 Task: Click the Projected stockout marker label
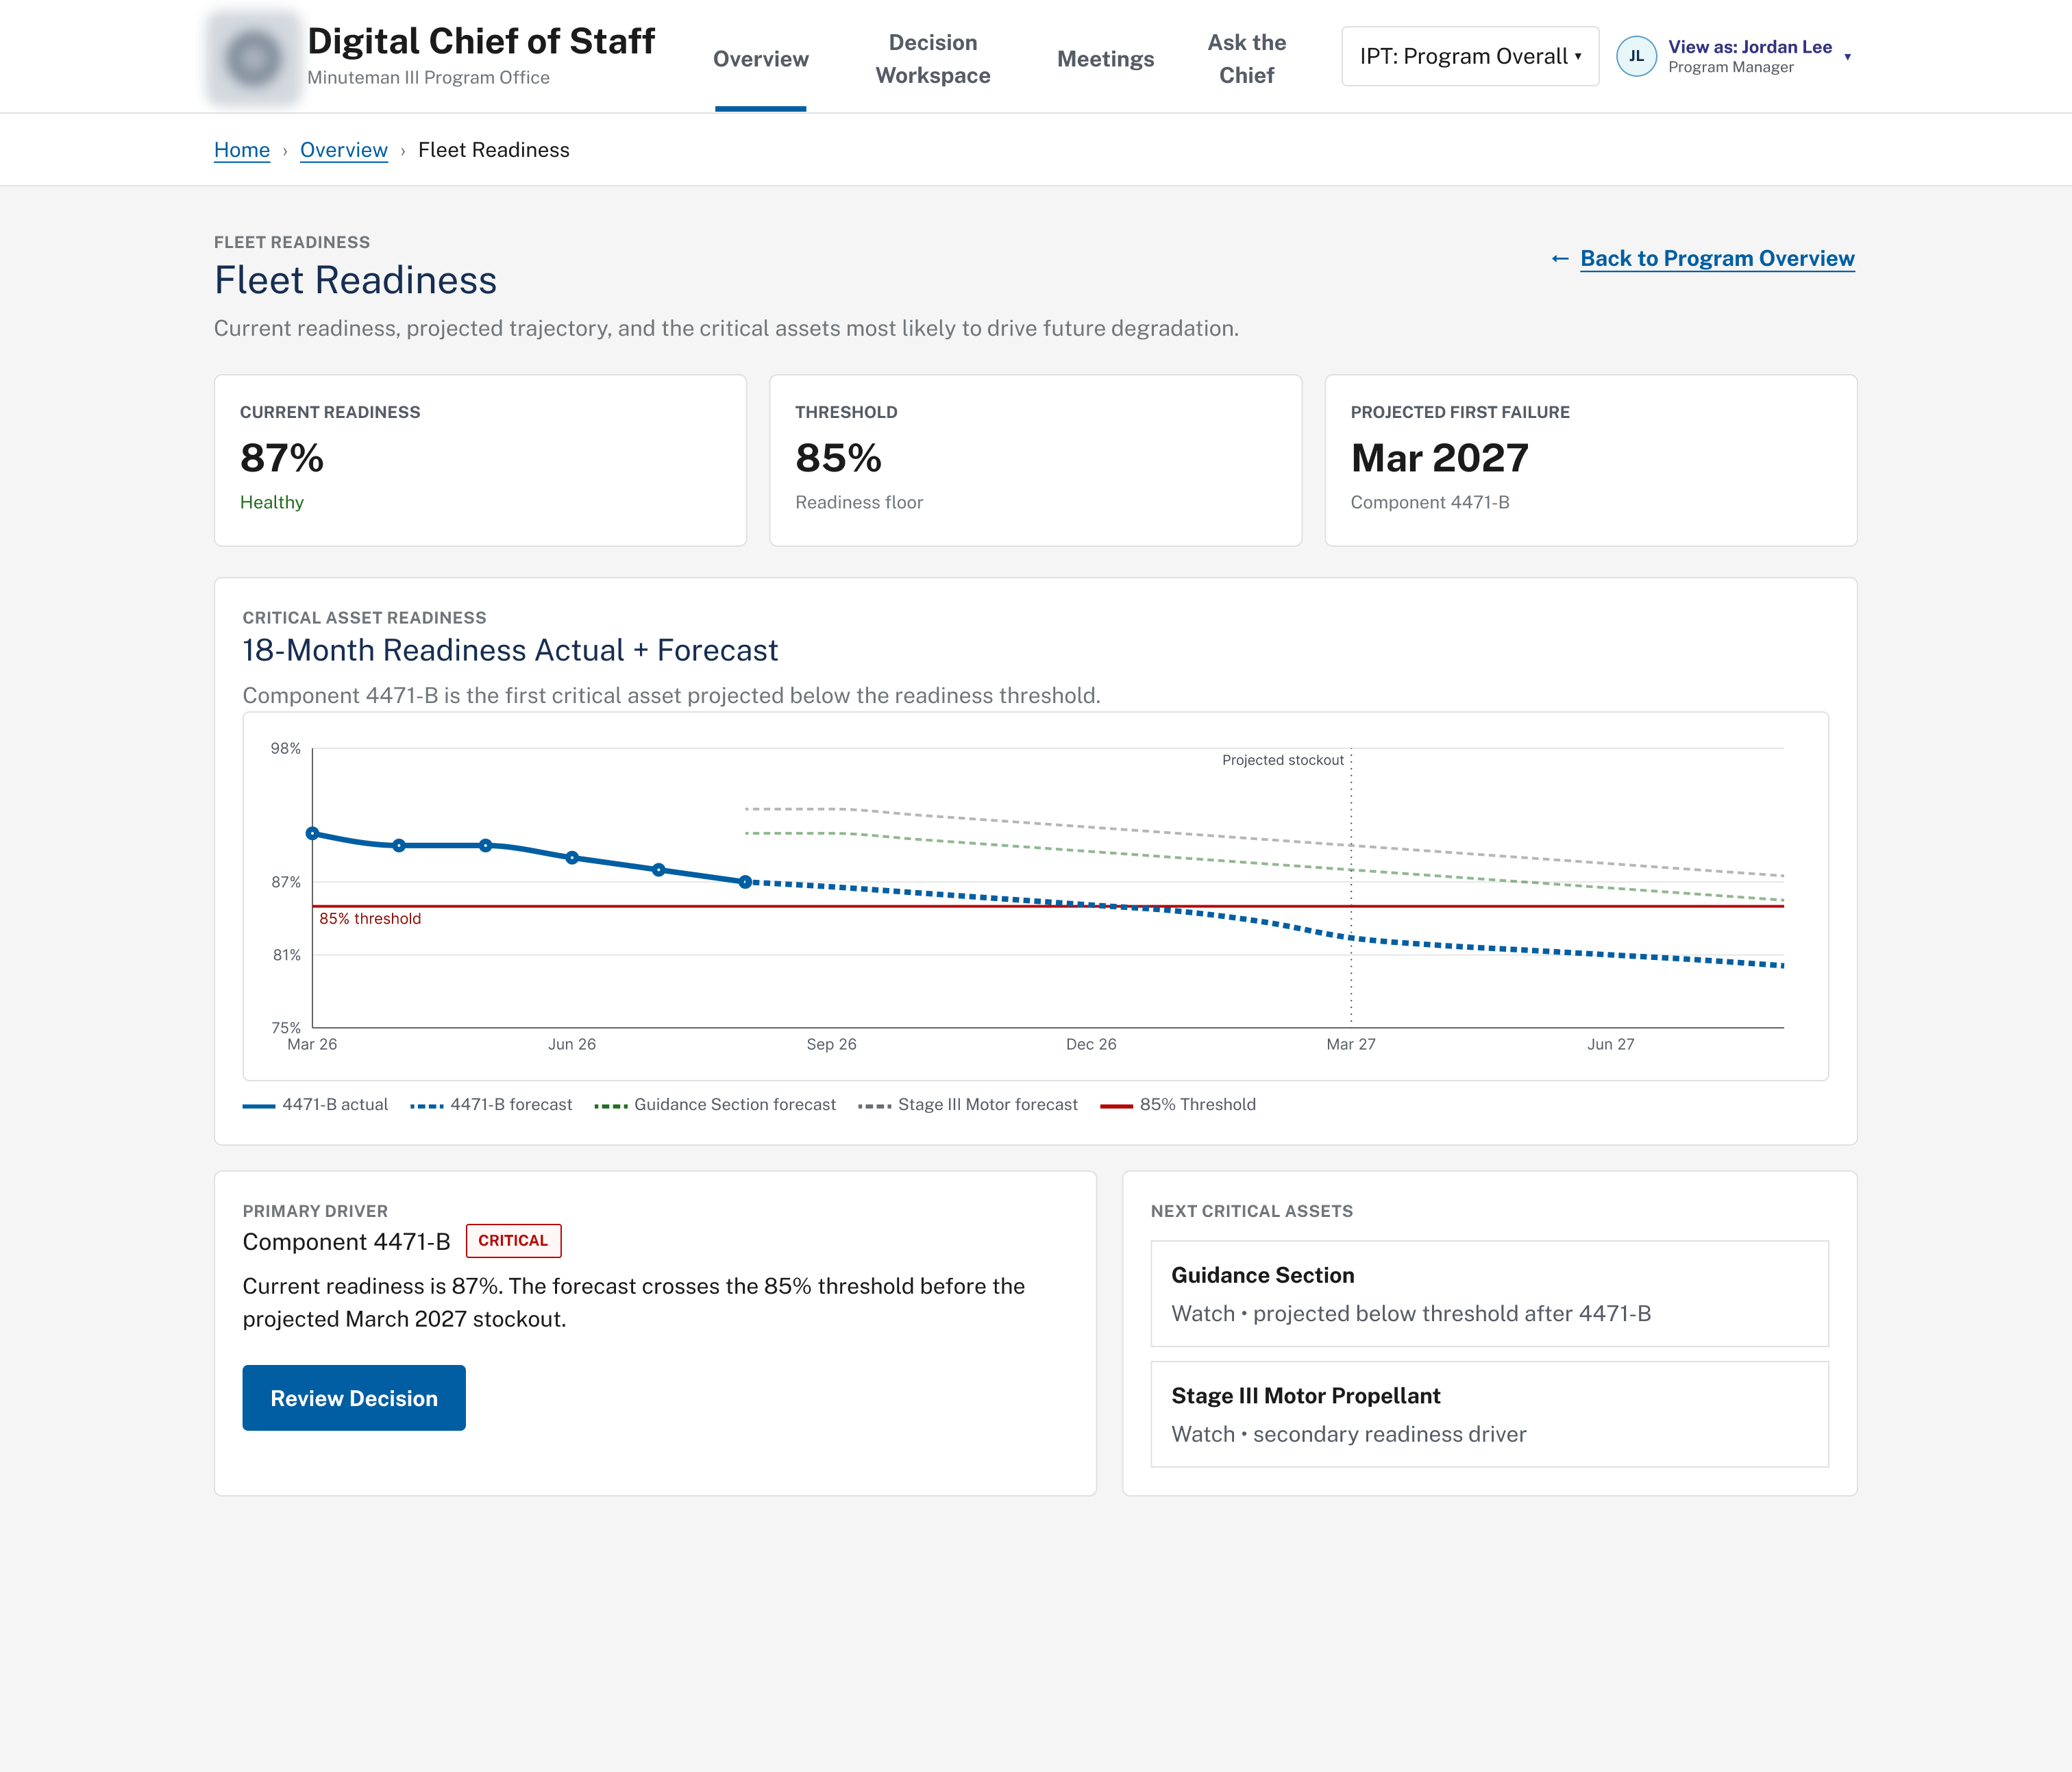point(1283,760)
